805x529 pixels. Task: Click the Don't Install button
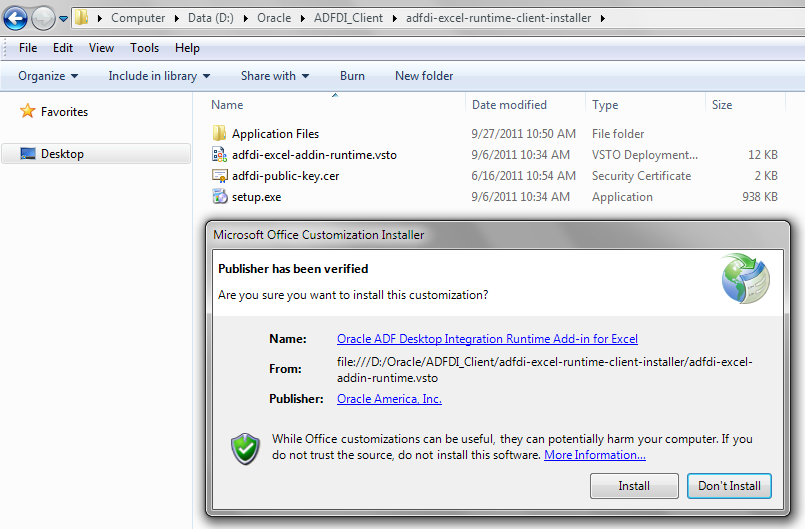pos(729,486)
